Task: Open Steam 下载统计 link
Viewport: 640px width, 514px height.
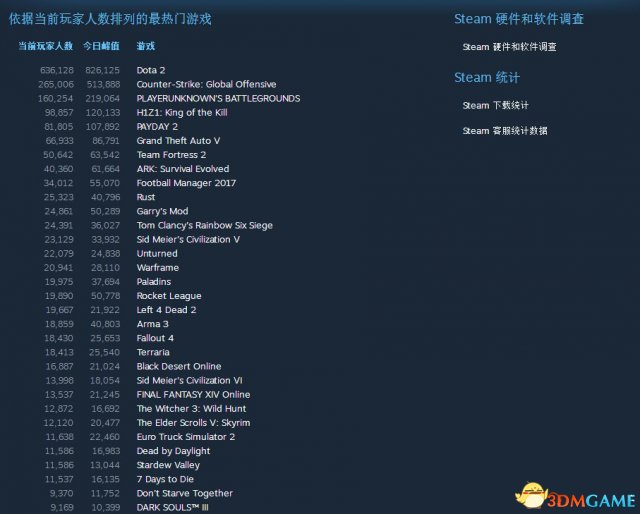Action: tap(495, 105)
